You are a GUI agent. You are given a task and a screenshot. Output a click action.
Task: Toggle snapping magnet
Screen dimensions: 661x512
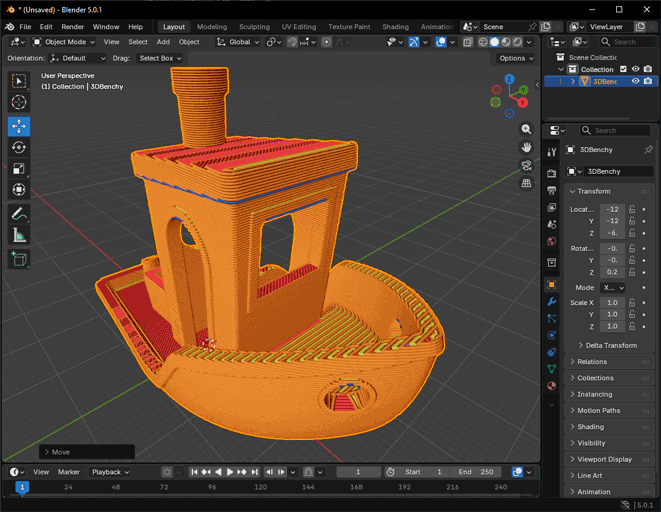292,42
